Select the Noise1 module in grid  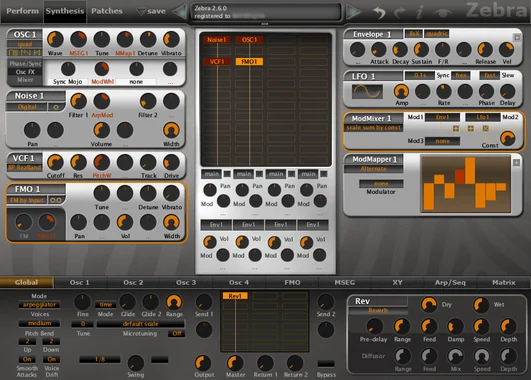point(217,40)
